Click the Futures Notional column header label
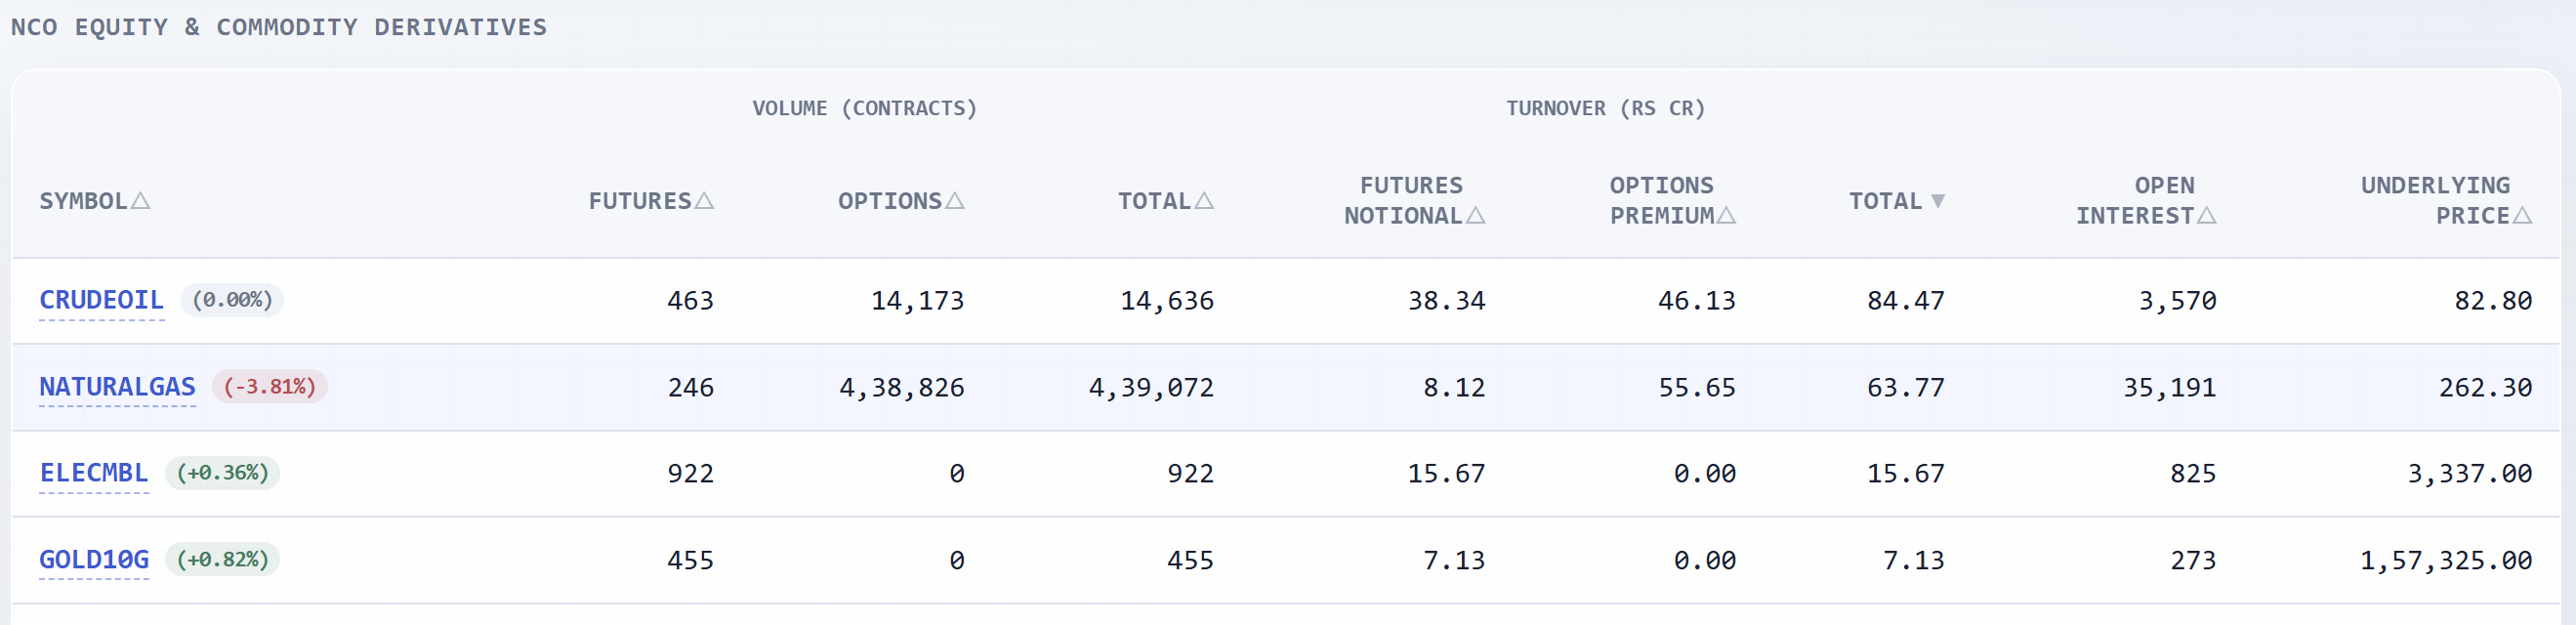The height and width of the screenshot is (625, 2576). pyautogui.click(x=1404, y=201)
